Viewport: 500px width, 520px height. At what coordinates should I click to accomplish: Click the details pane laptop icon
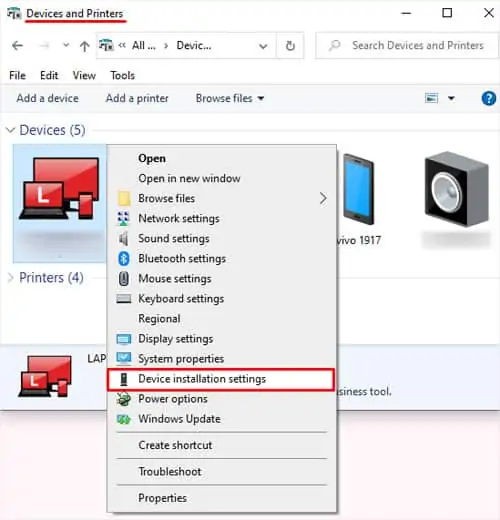(45, 376)
